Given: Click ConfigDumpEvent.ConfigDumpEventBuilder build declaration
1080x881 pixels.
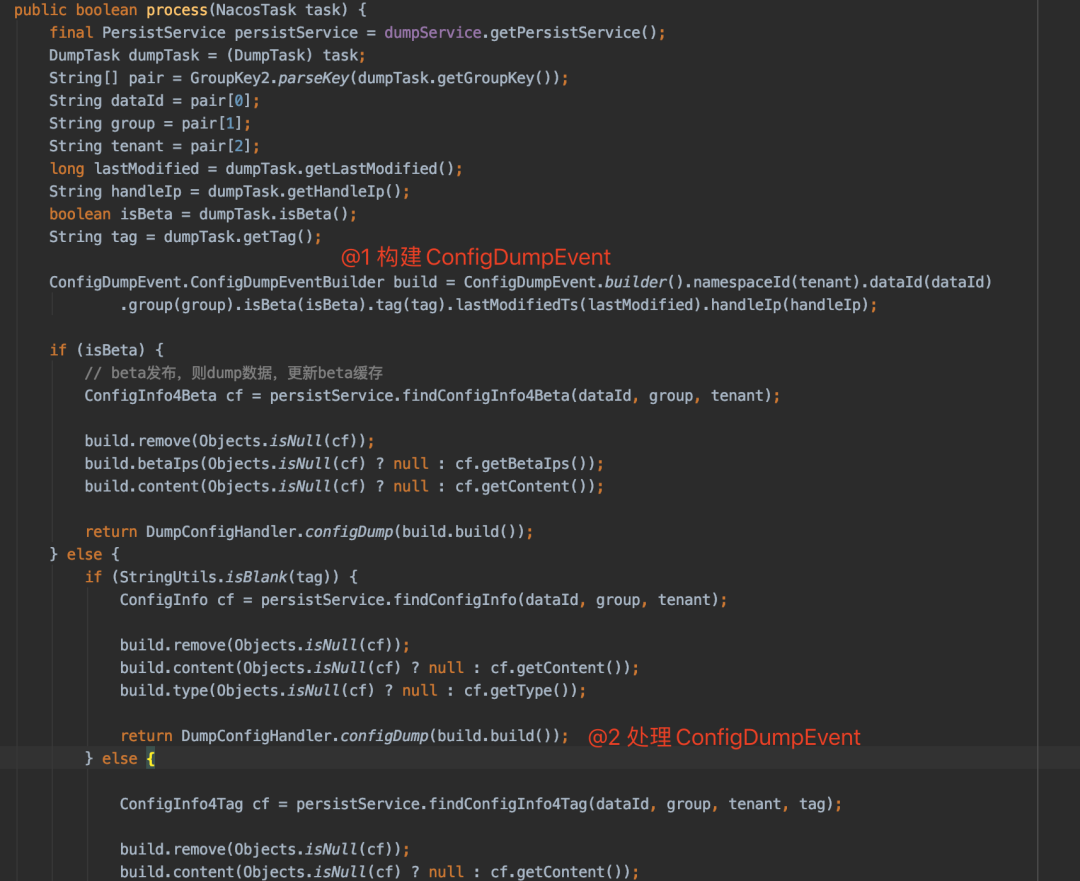Looking at the screenshot, I should pyautogui.click(x=242, y=283).
